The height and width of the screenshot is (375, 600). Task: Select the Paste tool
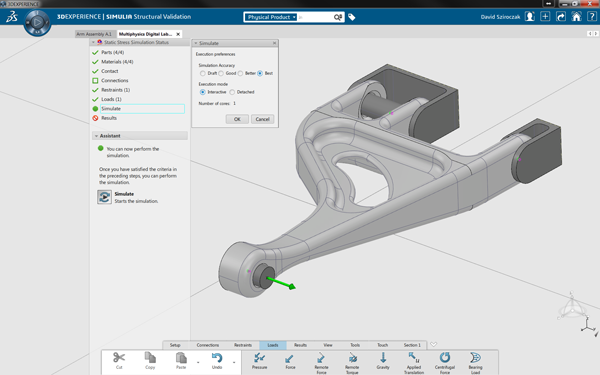(x=181, y=360)
